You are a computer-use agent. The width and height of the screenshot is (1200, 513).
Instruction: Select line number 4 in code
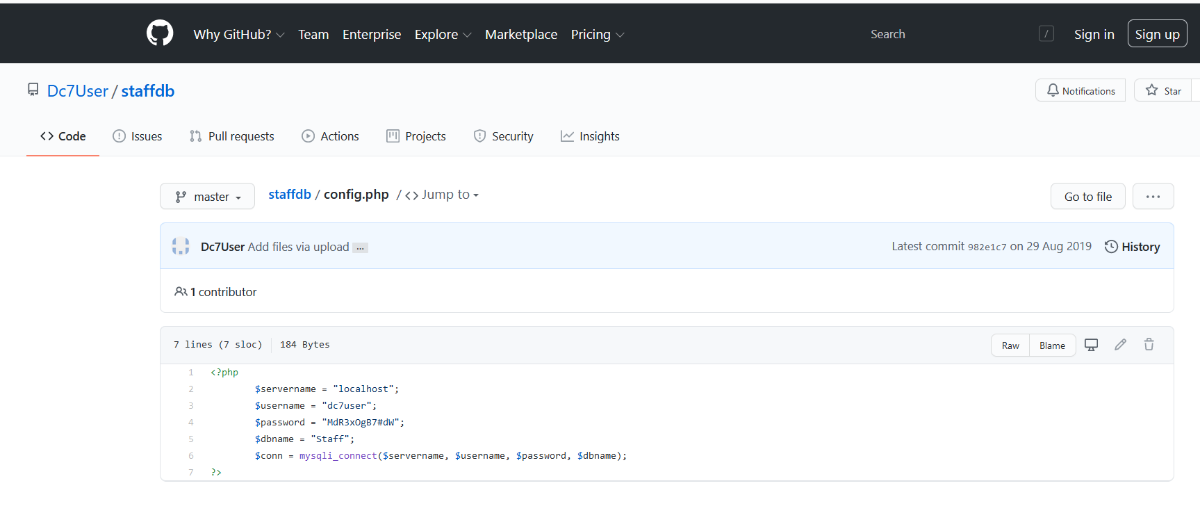(190, 422)
